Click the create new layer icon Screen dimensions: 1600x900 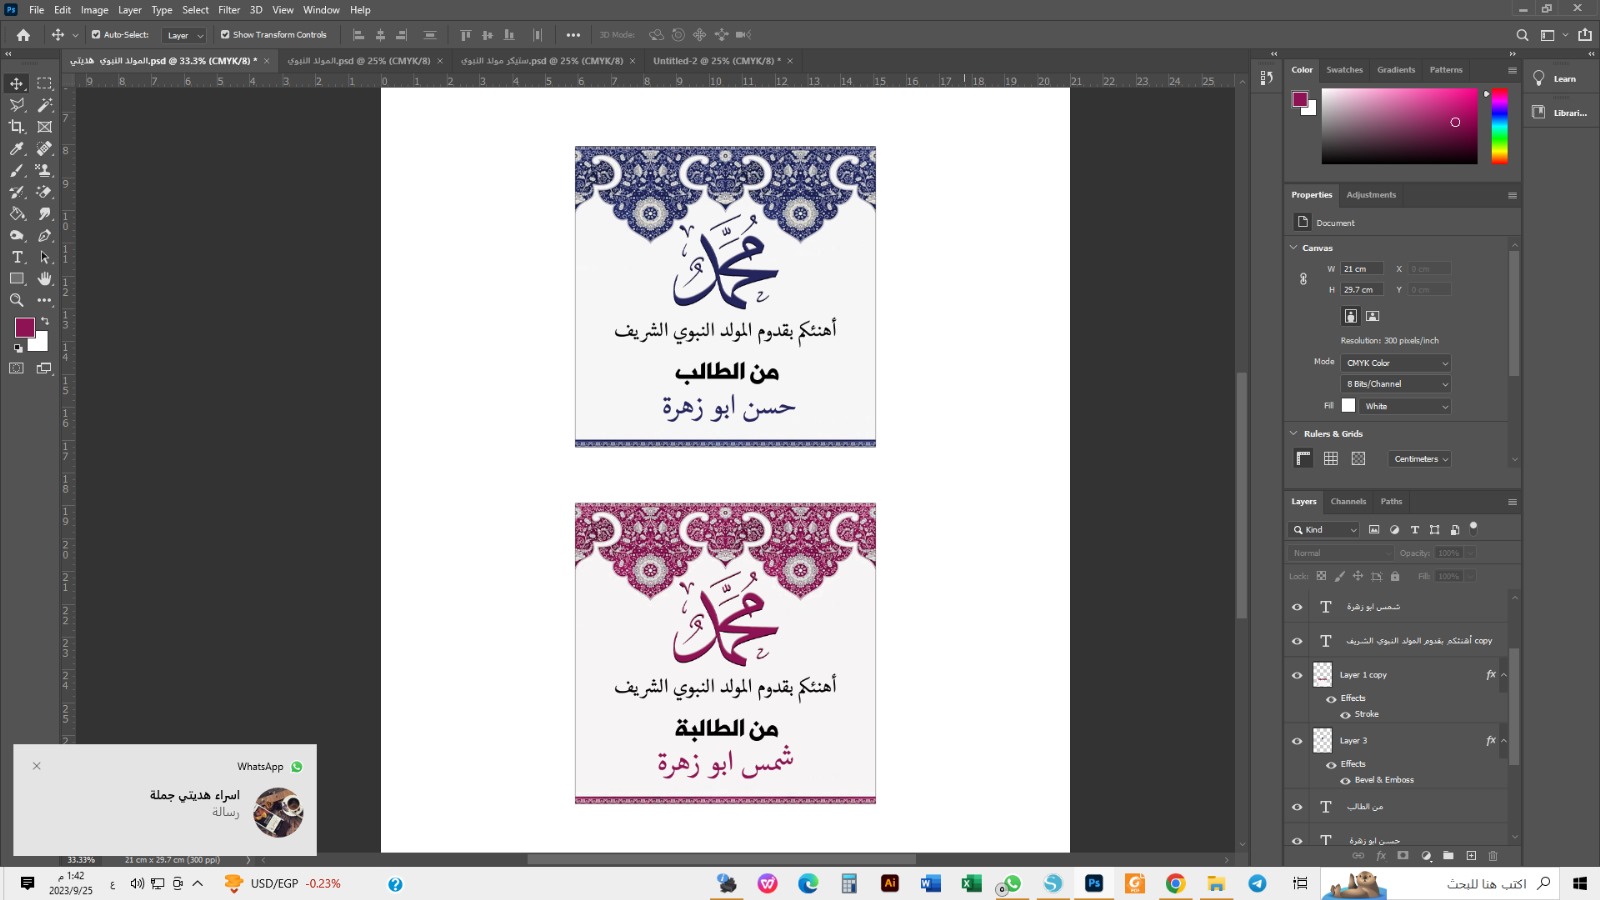pyautogui.click(x=1471, y=856)
